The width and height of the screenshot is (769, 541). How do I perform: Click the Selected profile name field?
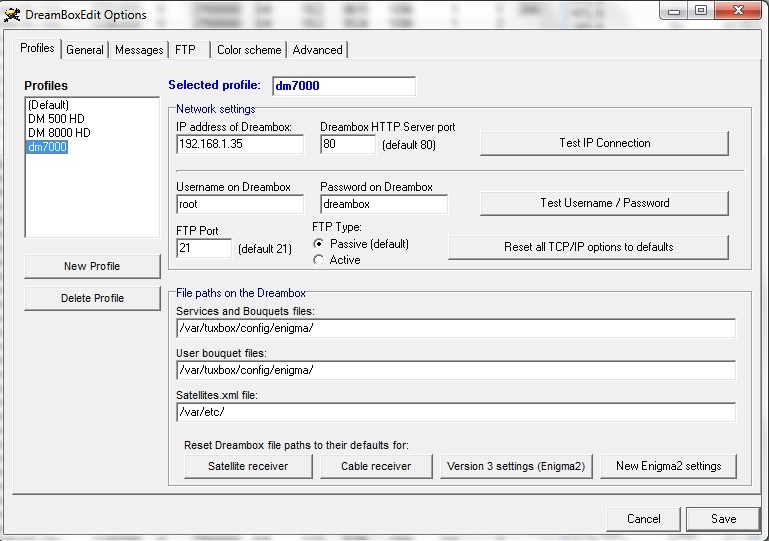tap(344, 86)
